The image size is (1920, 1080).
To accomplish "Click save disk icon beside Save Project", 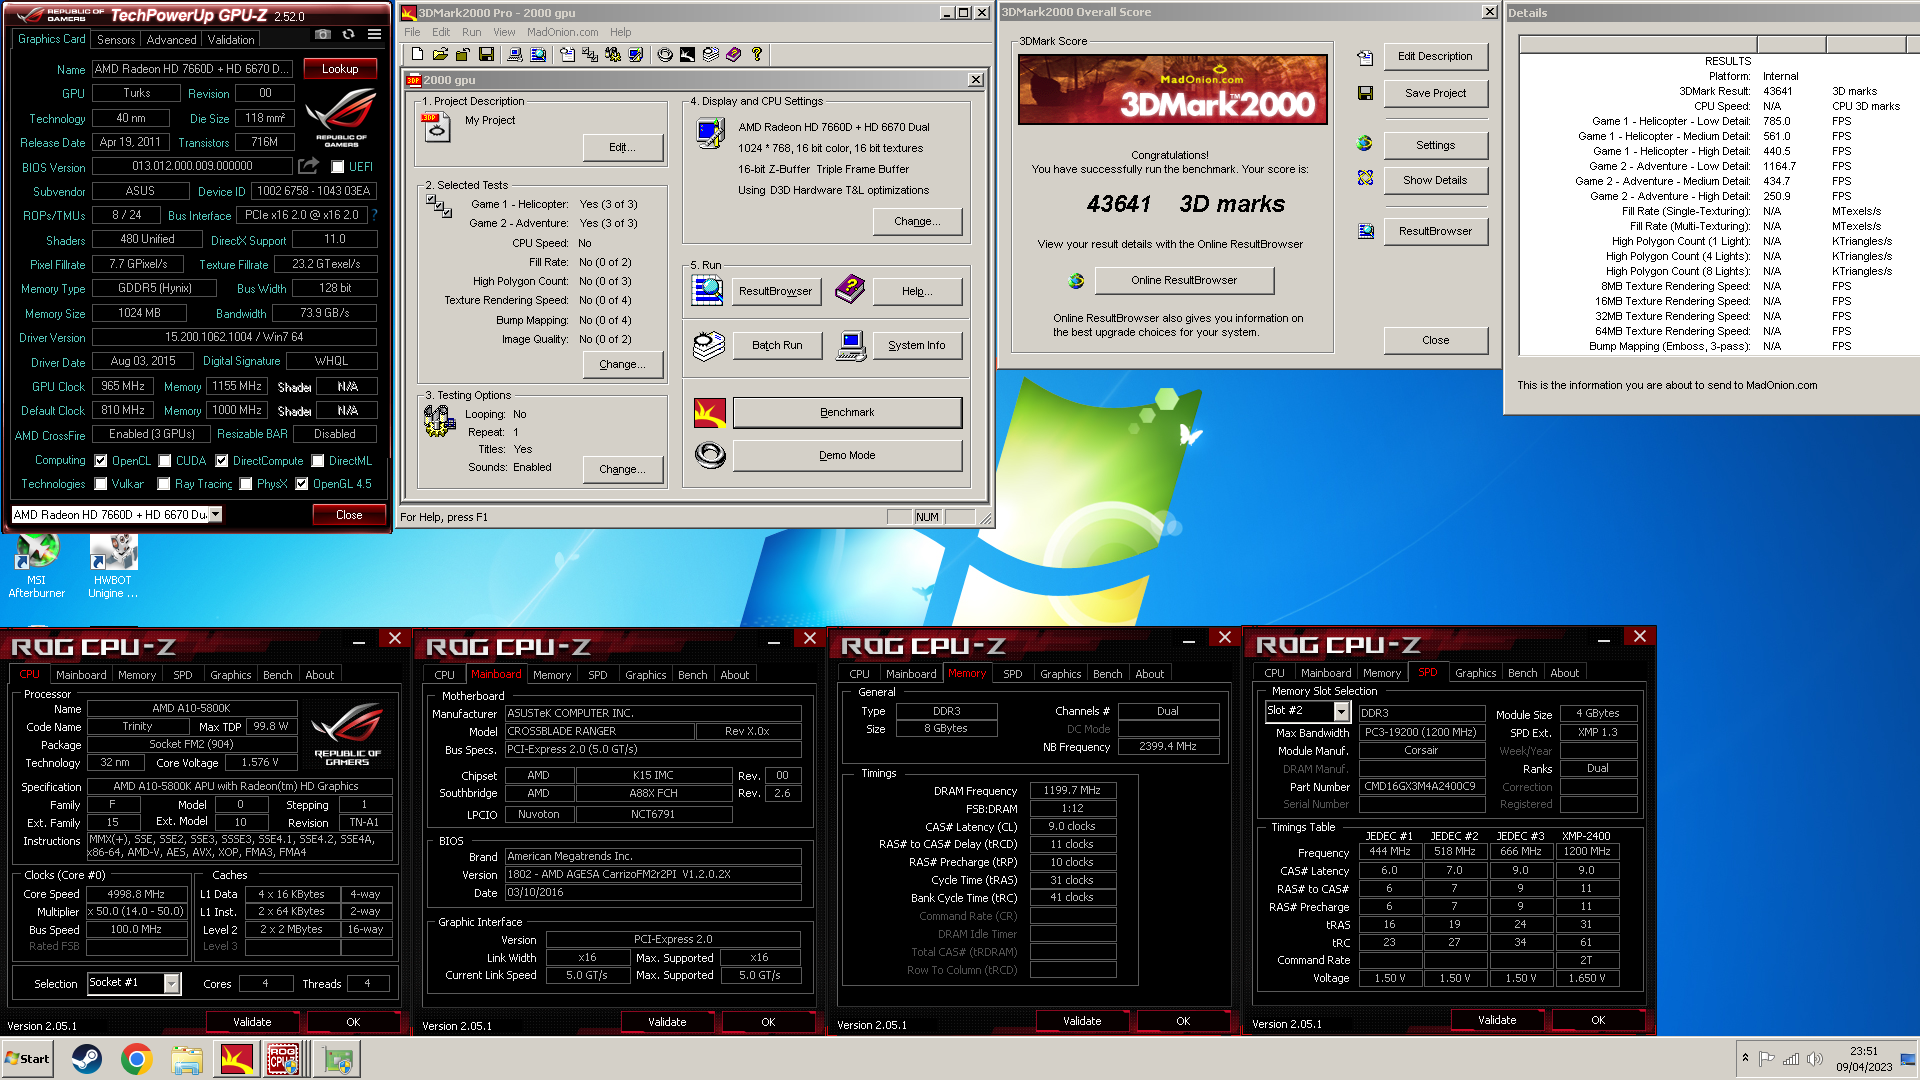I will tap(1365, 93).
